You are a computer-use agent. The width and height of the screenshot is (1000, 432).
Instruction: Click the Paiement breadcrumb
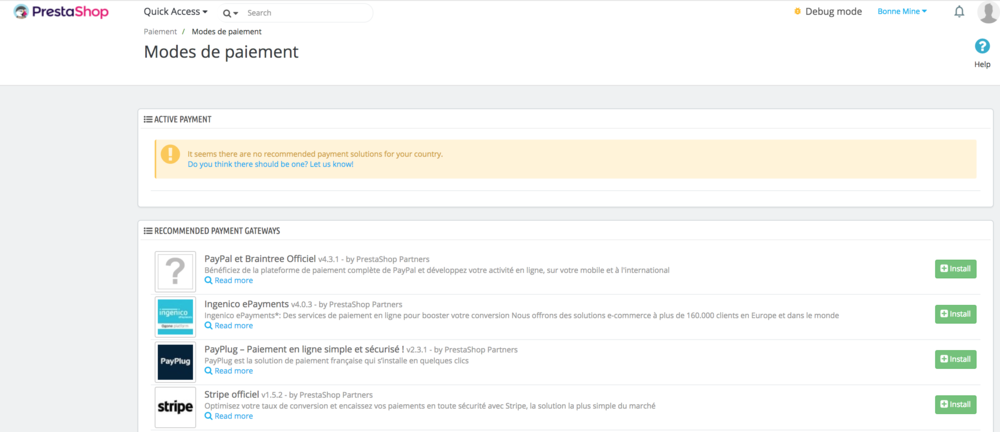pos(160,32)
